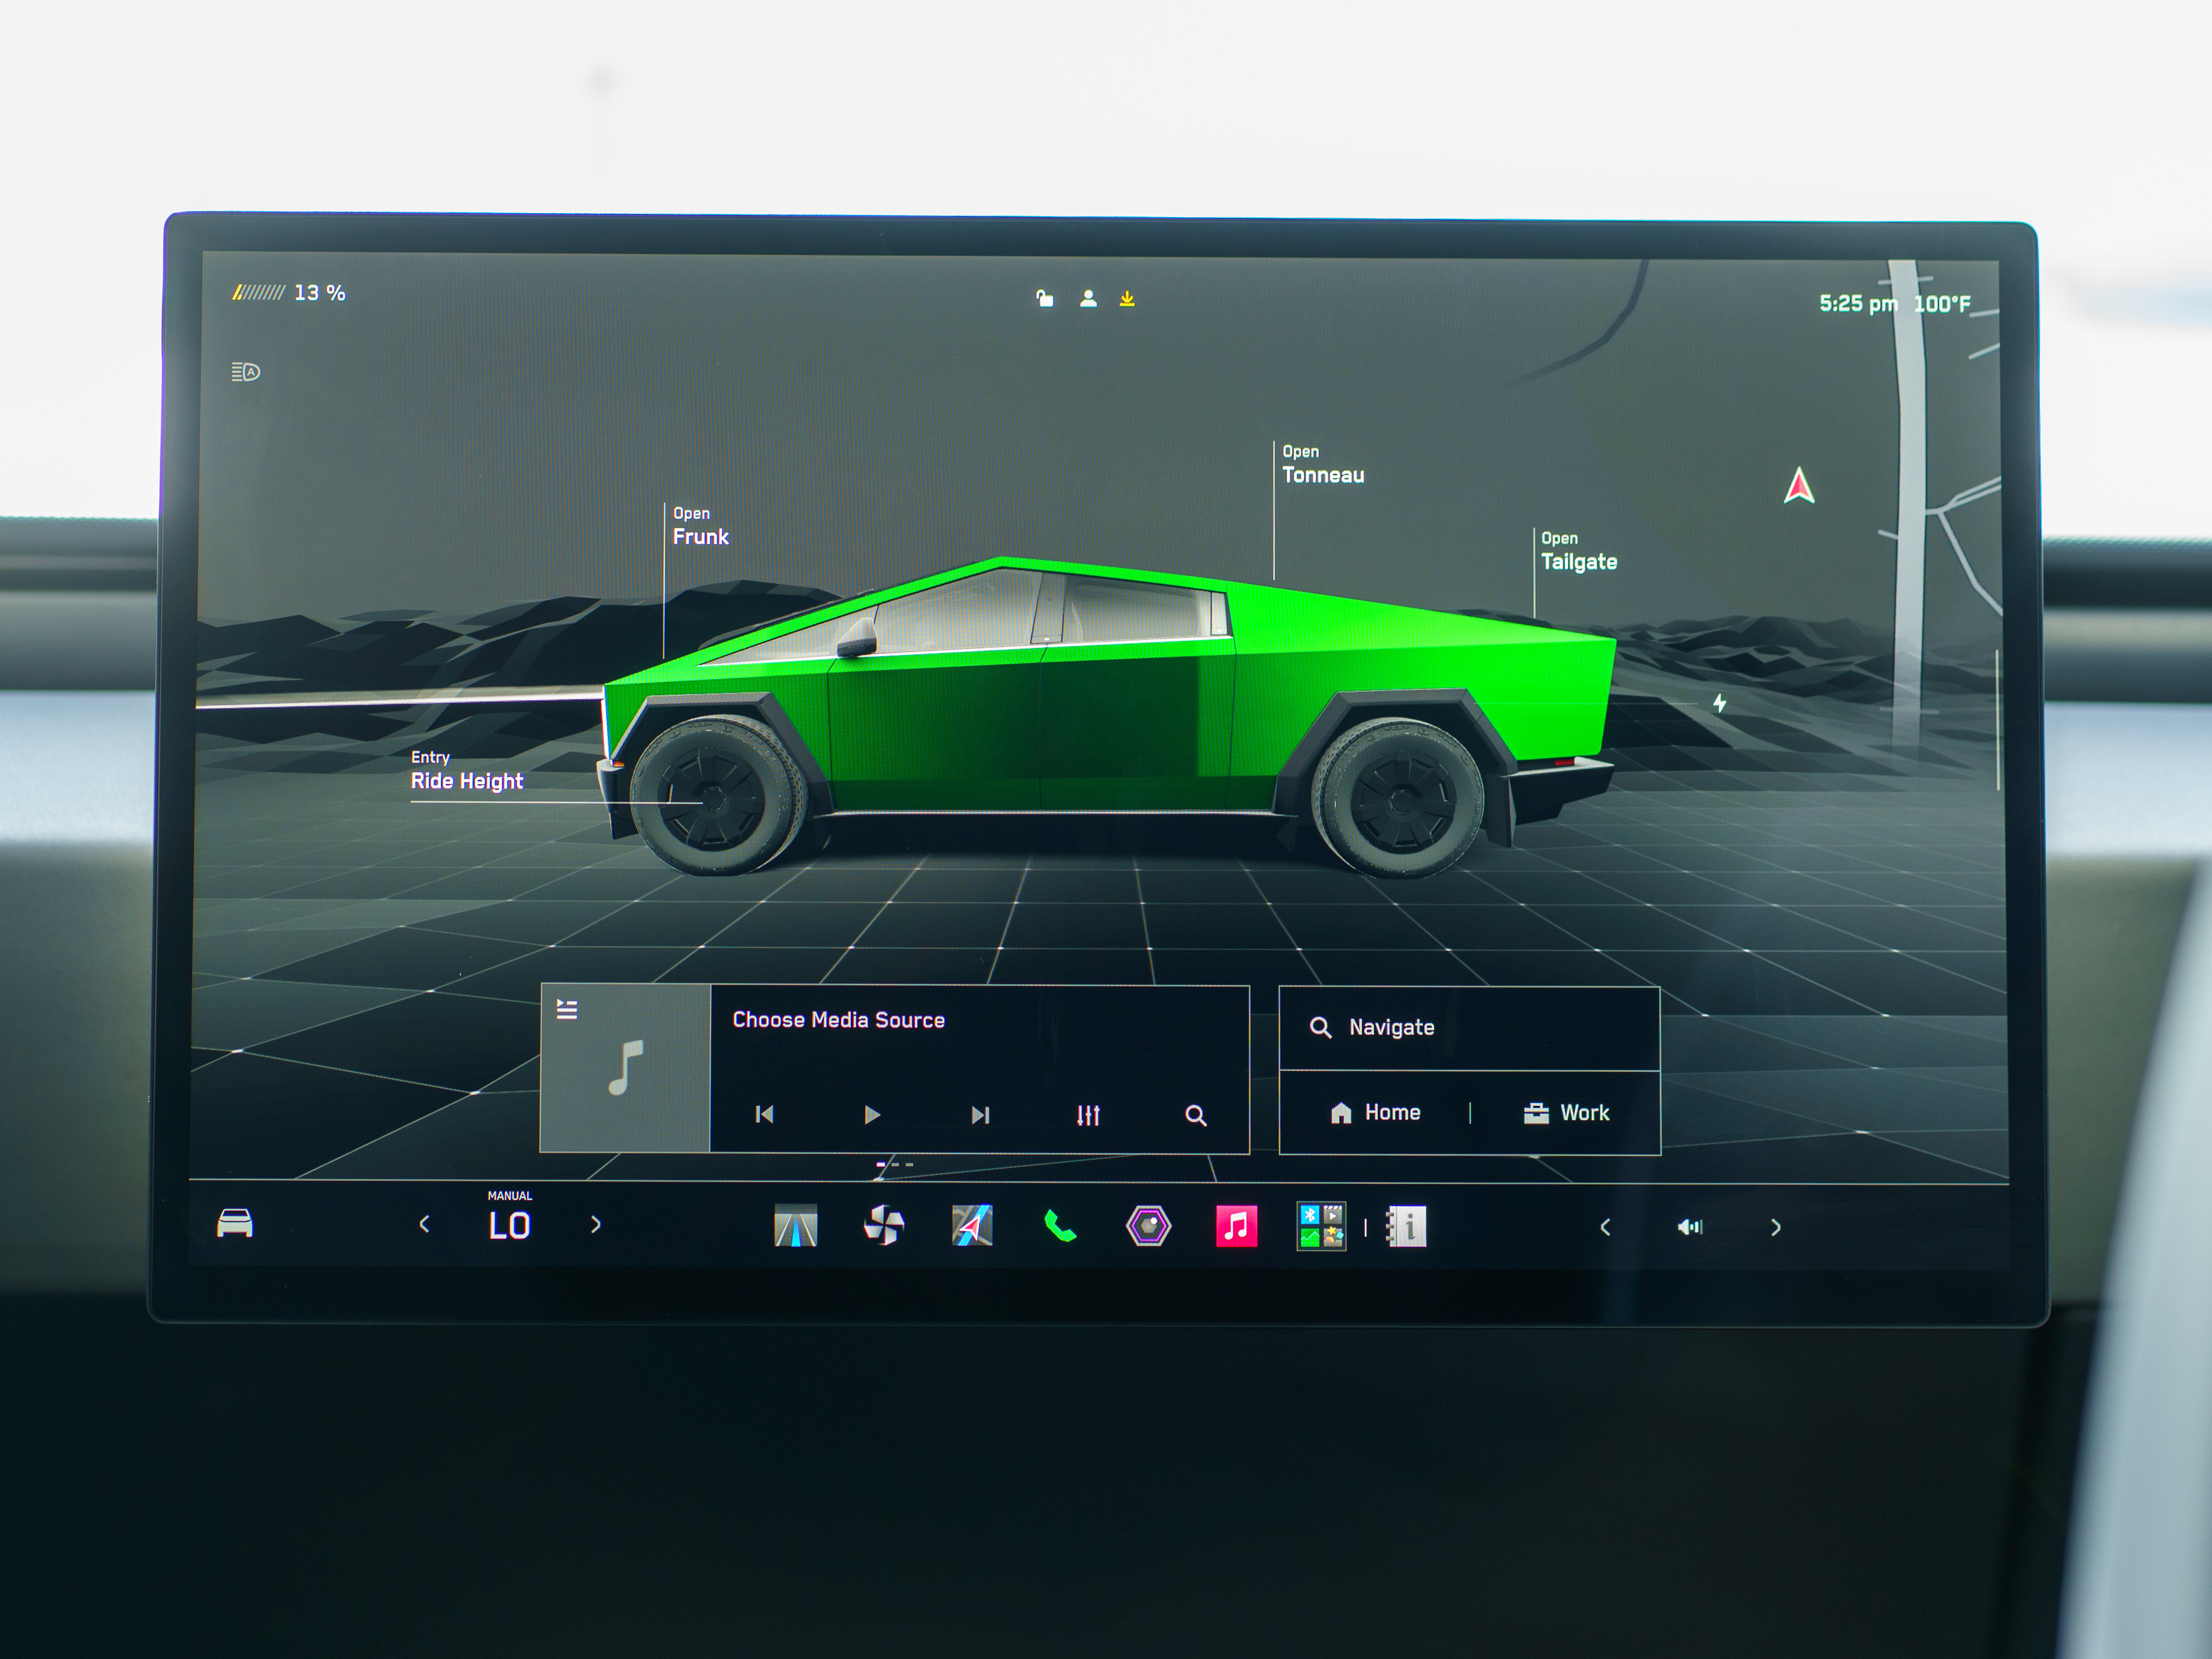Tap the 13 % battery indicator

[x=289, y=293]
